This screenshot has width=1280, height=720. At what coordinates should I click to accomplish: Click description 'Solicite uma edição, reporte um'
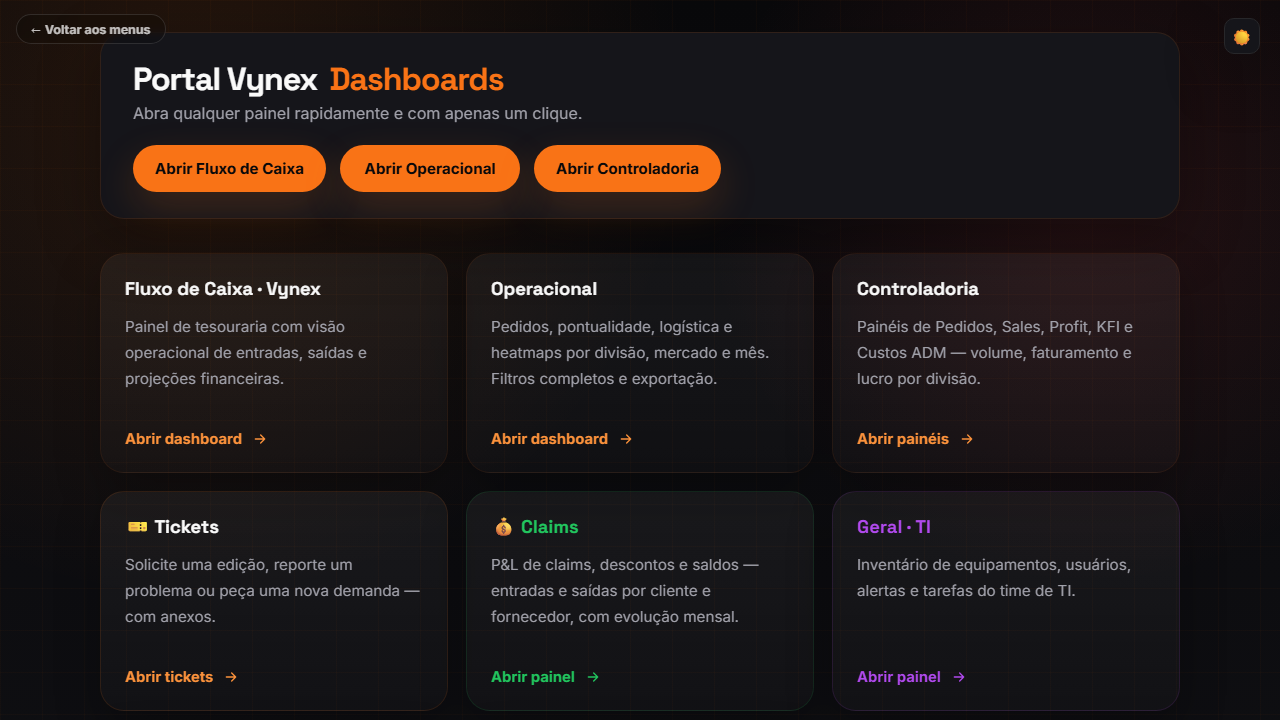[239, 565]
